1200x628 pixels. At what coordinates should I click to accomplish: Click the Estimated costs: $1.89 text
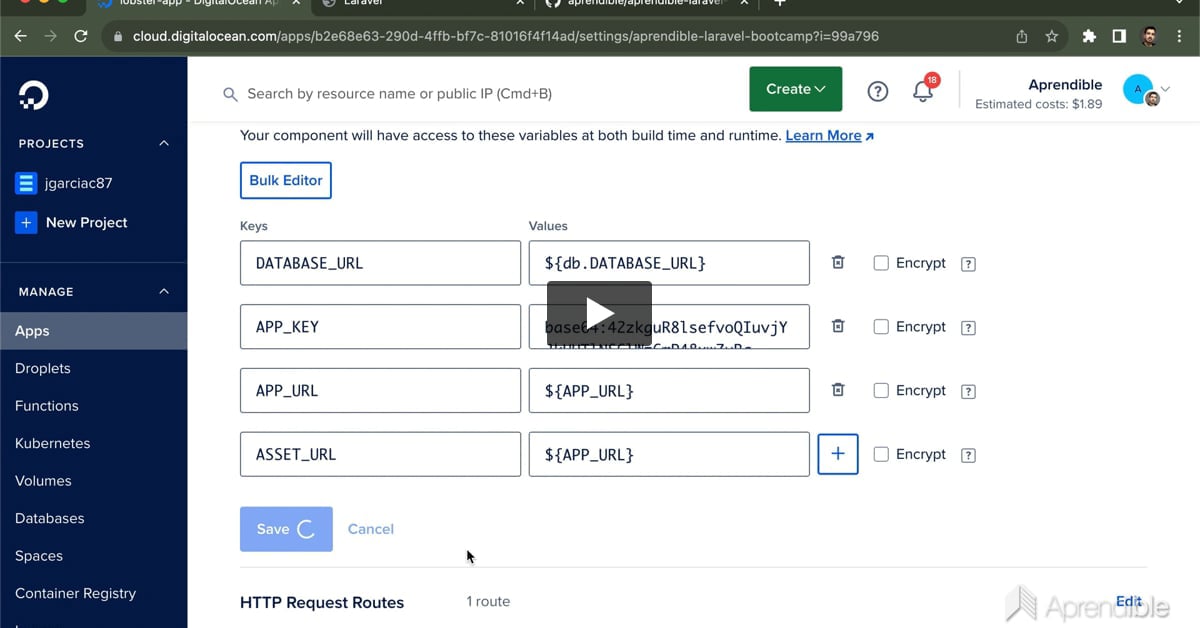1038,104
